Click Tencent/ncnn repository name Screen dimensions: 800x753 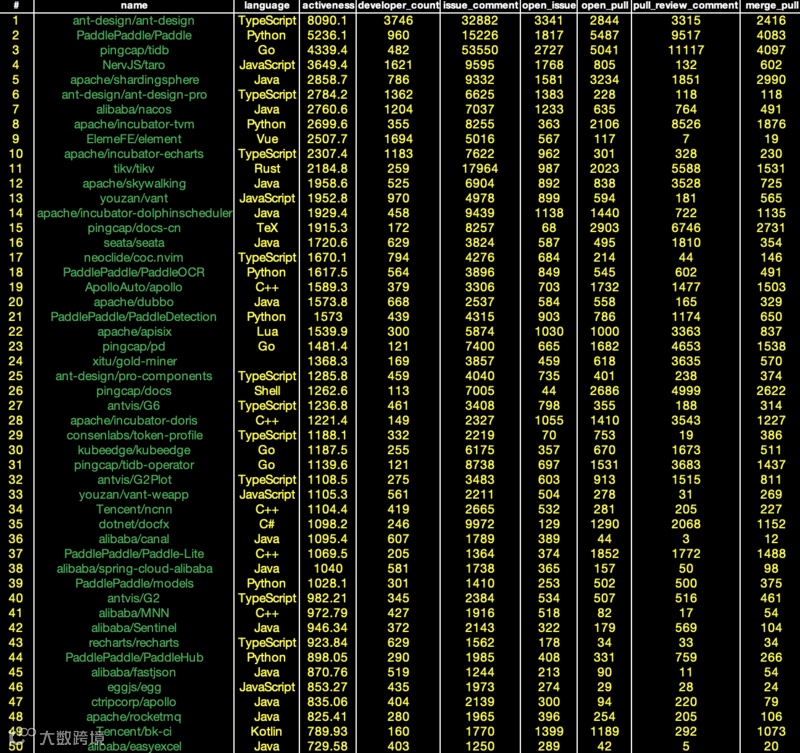click(x=134, y=509)
